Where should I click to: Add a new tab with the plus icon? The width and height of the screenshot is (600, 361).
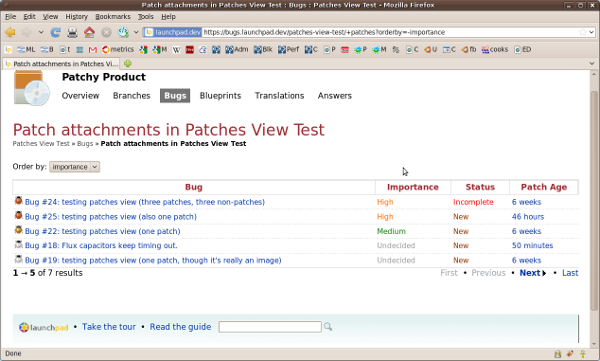128,64
